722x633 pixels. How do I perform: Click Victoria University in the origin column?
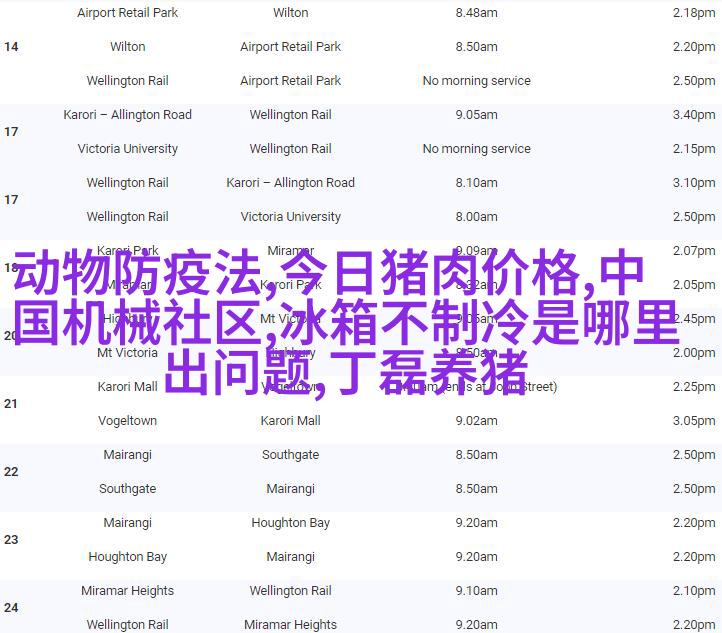[x=127, y=149]
